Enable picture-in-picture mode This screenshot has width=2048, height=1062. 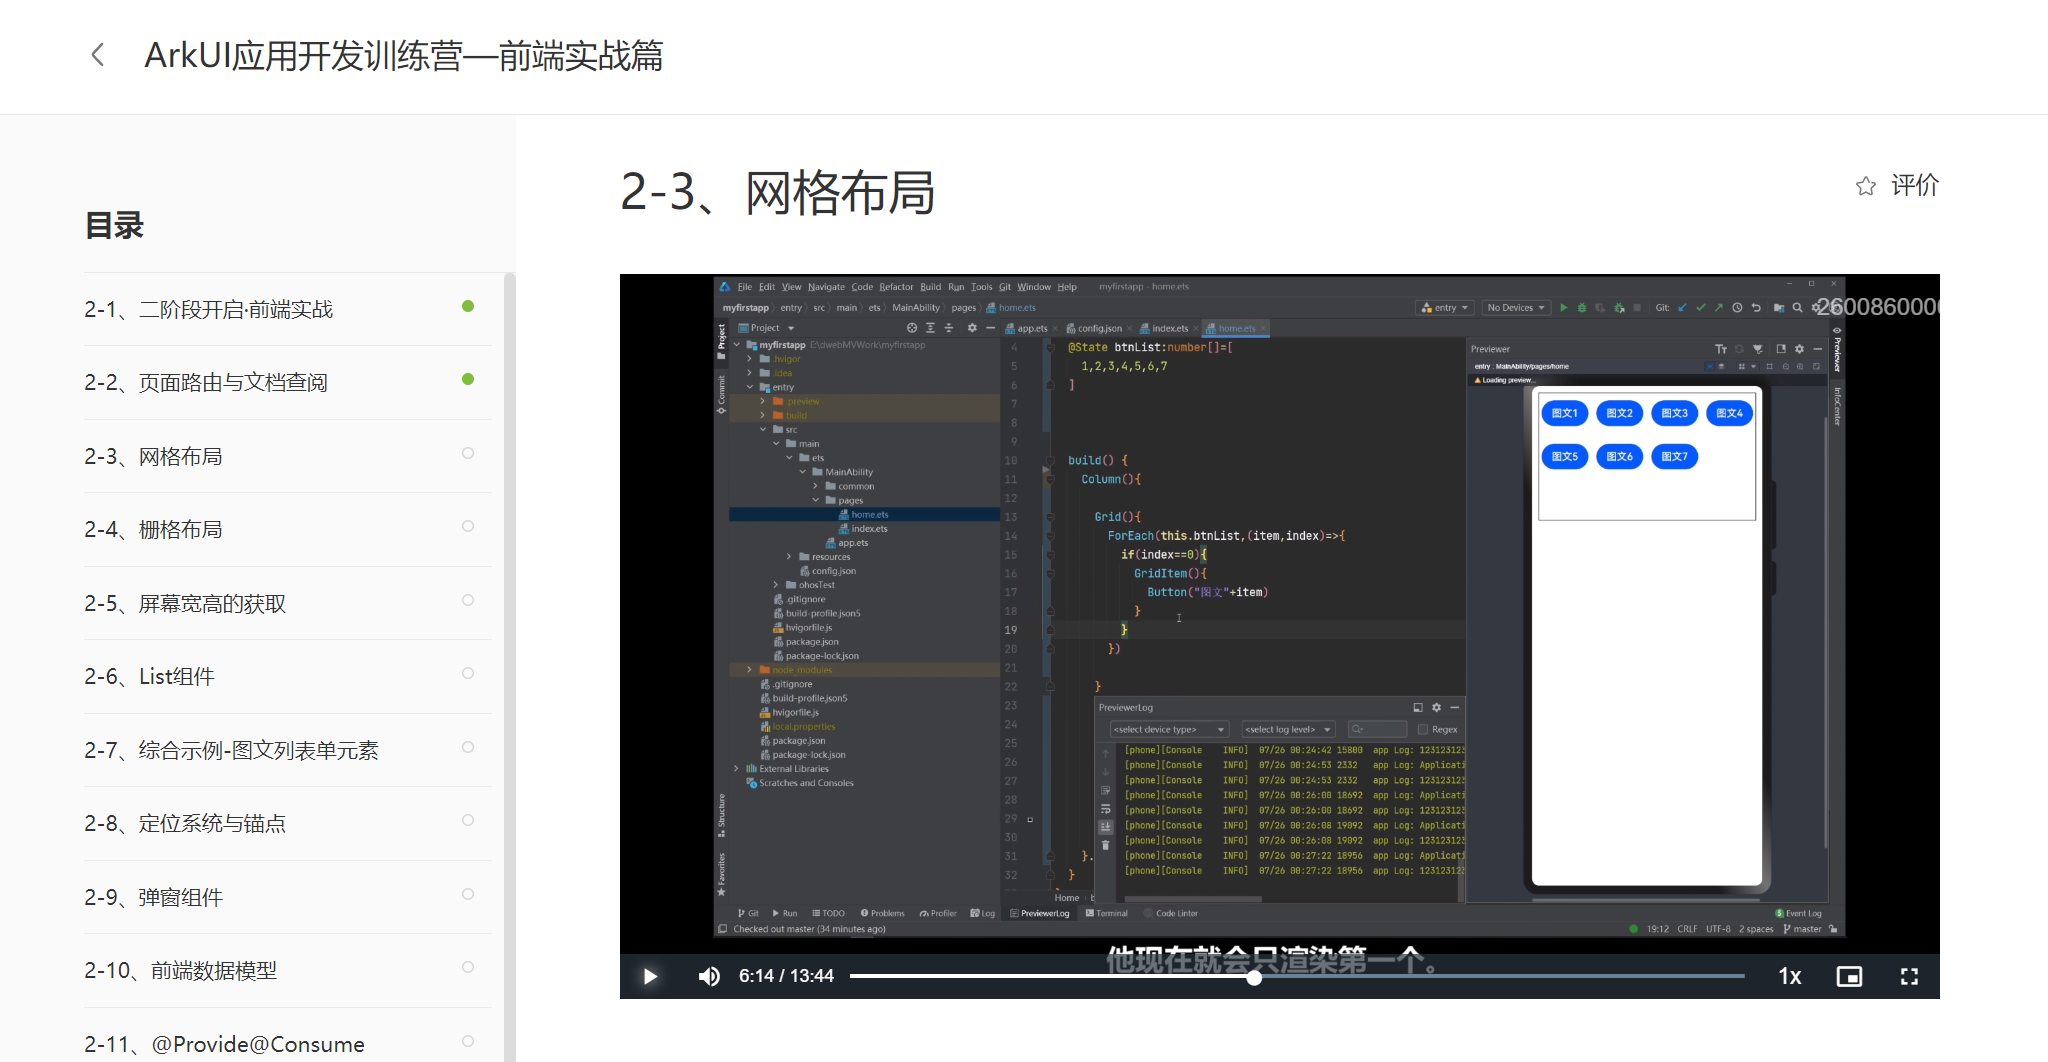[1849, 976]
